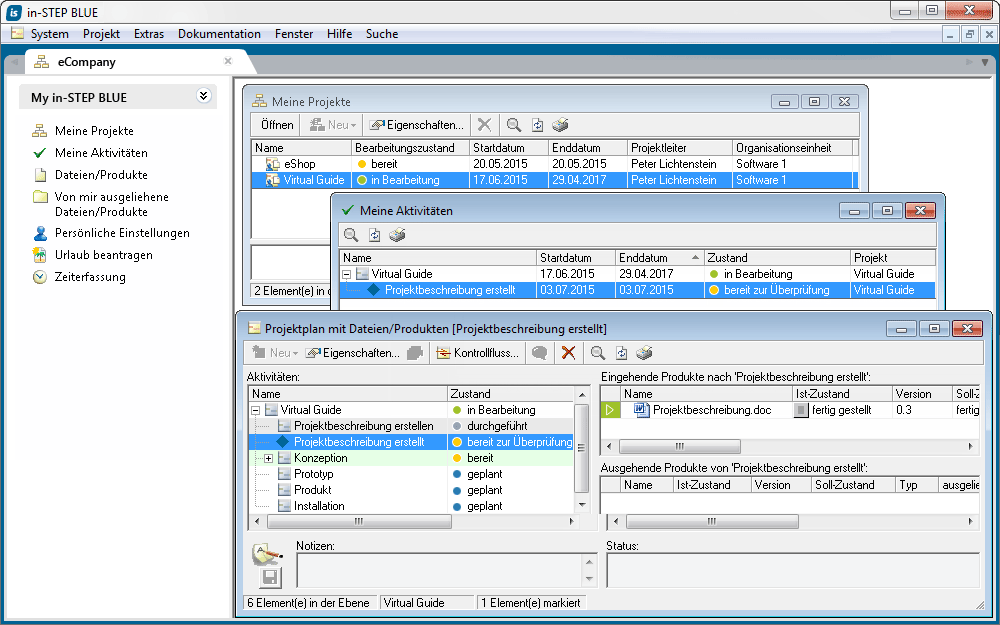The width and height of the screenshot is (1000, 625).
Task: Click the print icon in Projektplan toolbar
Action: coord(645,353)
